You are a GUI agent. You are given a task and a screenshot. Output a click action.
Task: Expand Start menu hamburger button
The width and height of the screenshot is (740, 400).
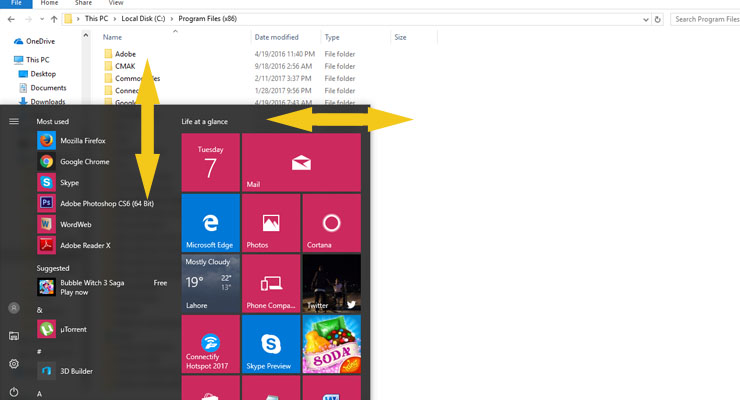coord(14,121)
